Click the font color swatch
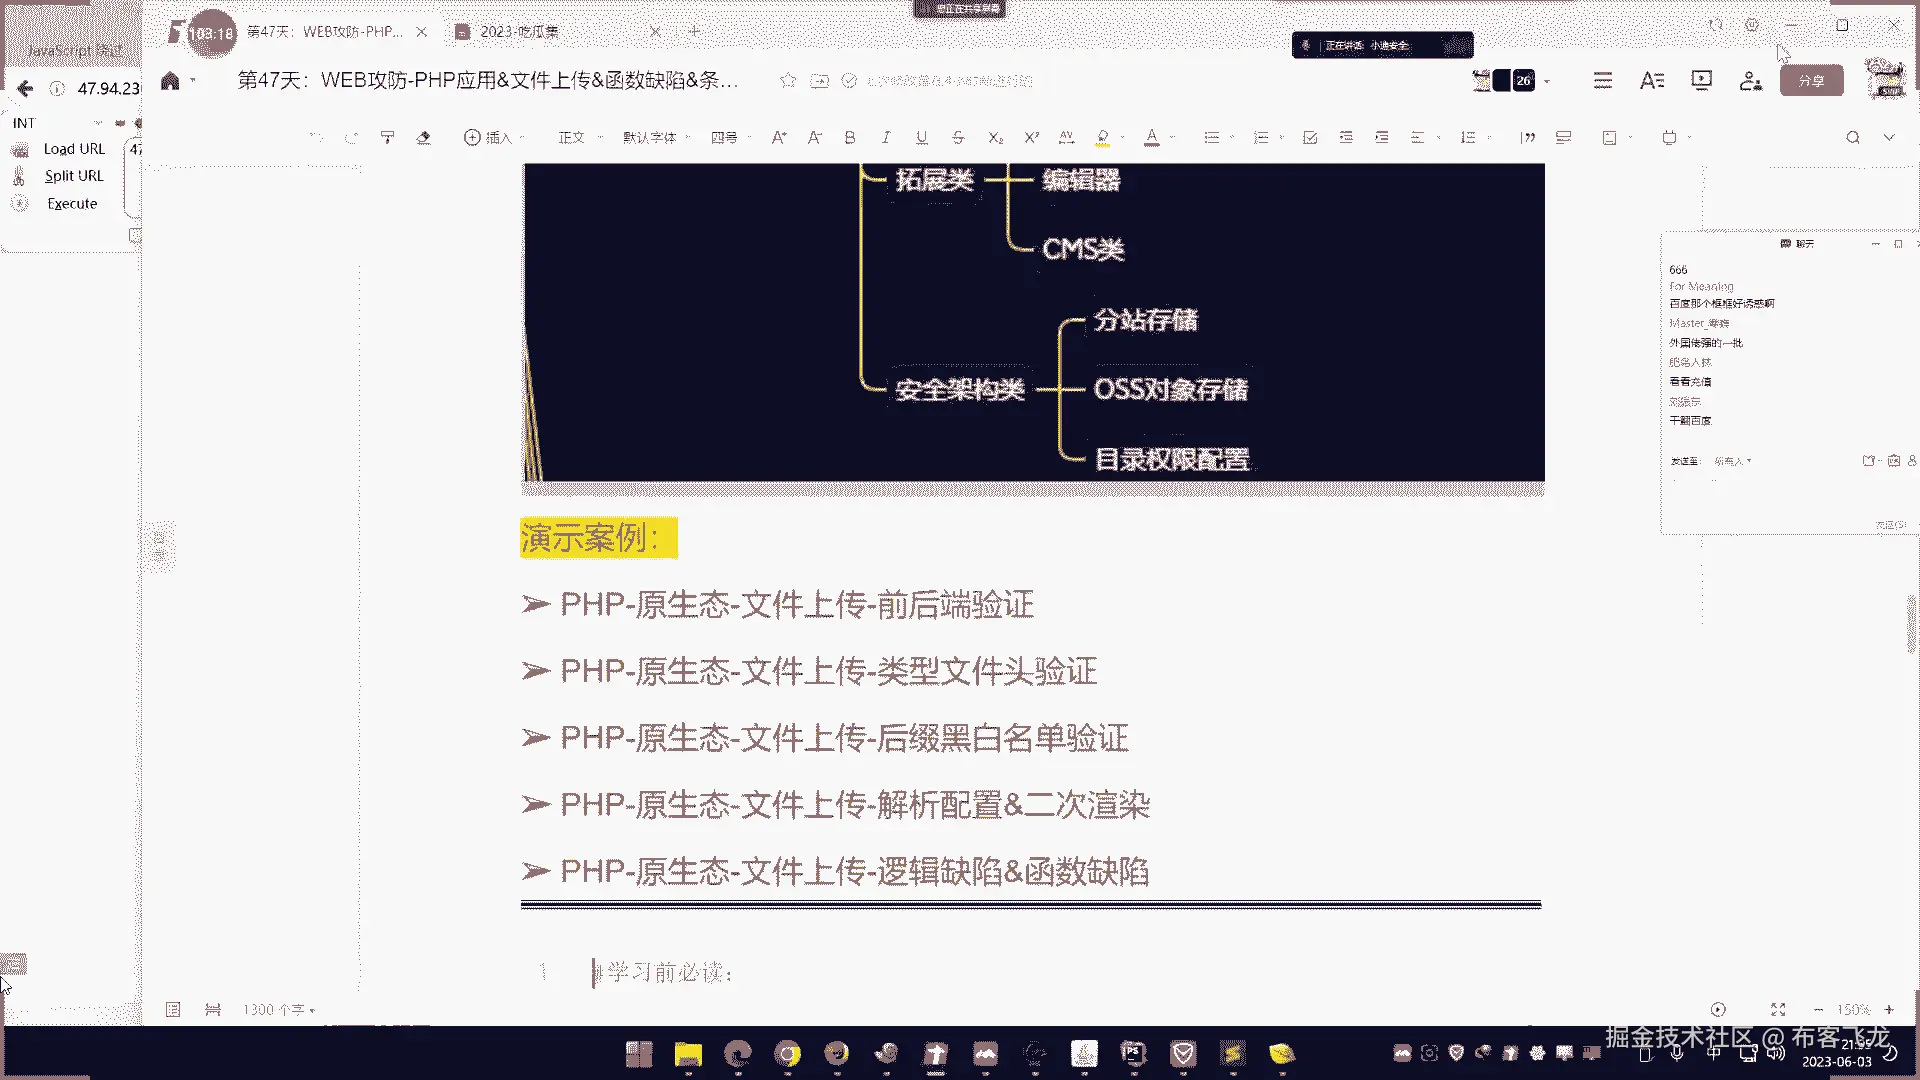Viewport: 1920px width, 1080px height. (1152, 138)
